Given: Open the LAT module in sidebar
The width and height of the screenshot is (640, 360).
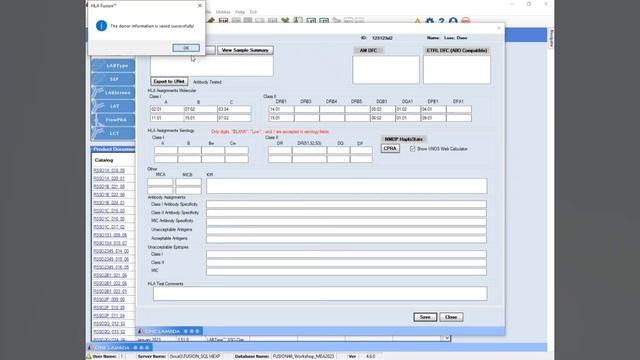Looking at the screenshot, I should coord(113,106).
